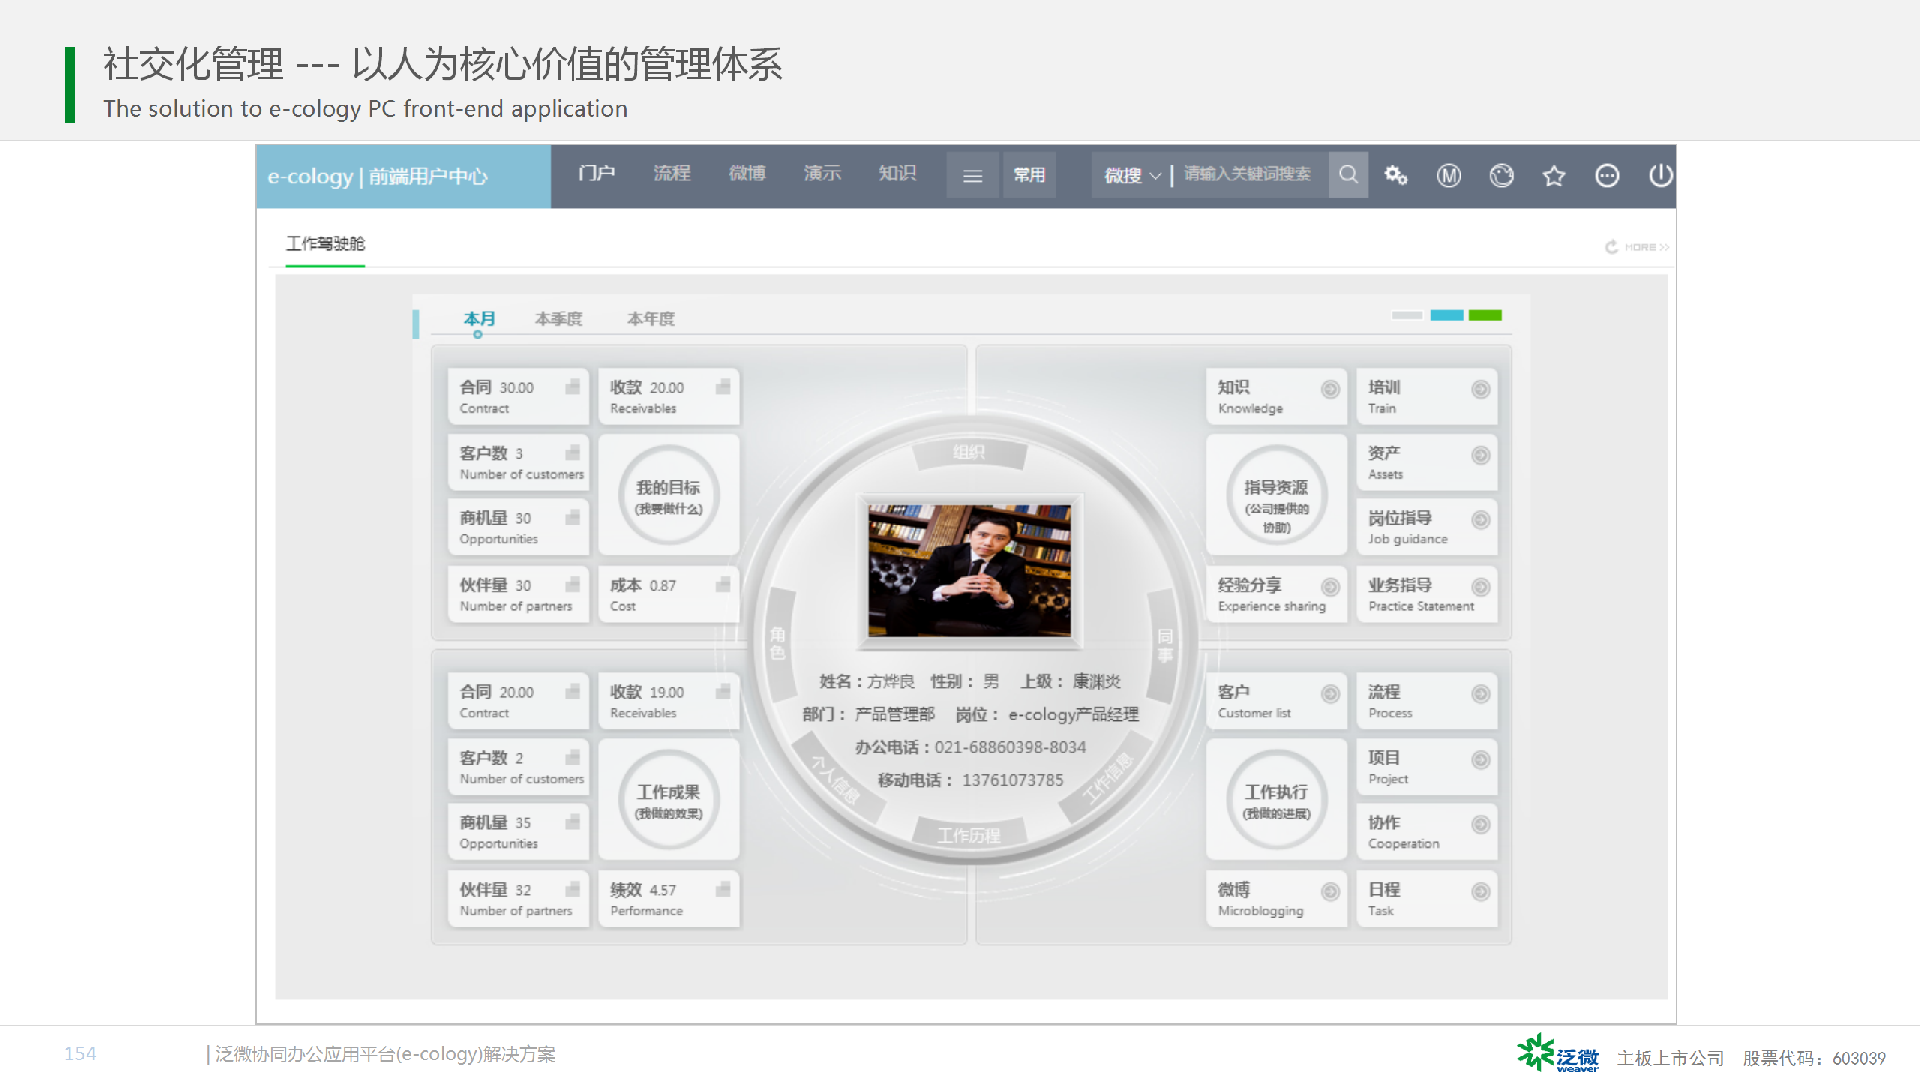
Task: Select the gray theme swatch
Action: [1407, 315]
